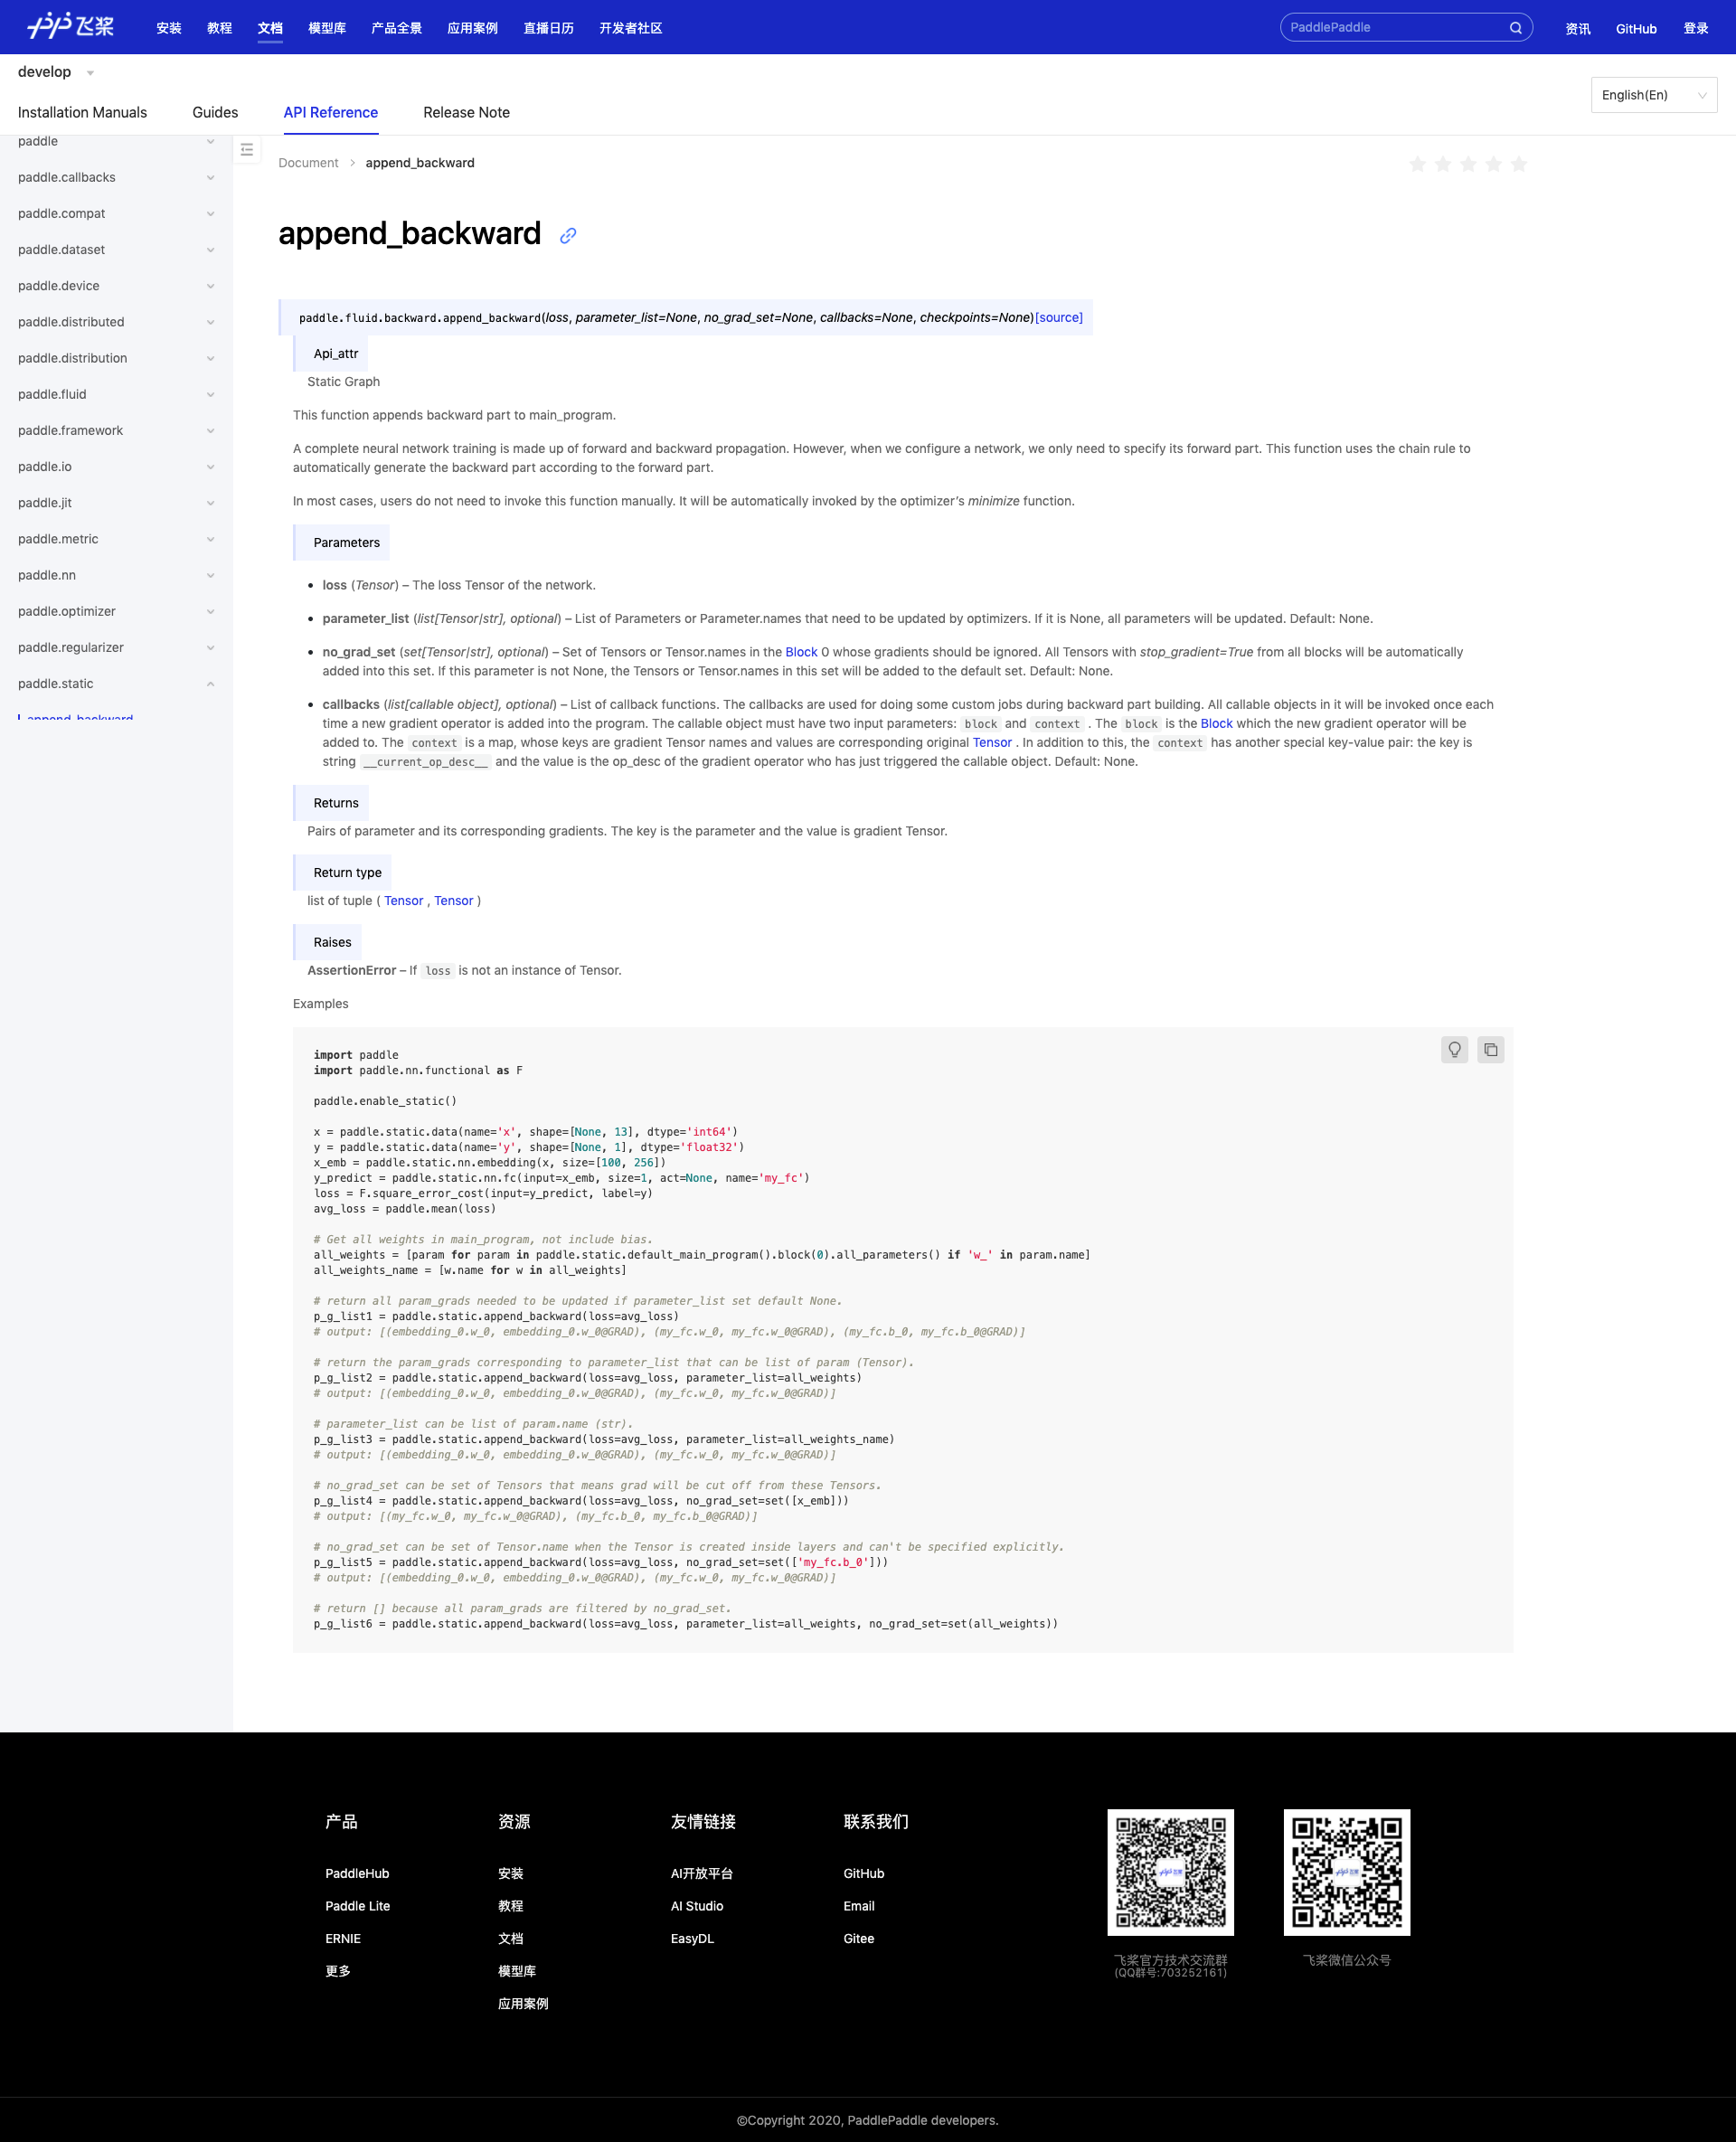Open the [source] link in signature

(x=1058, y=317)
